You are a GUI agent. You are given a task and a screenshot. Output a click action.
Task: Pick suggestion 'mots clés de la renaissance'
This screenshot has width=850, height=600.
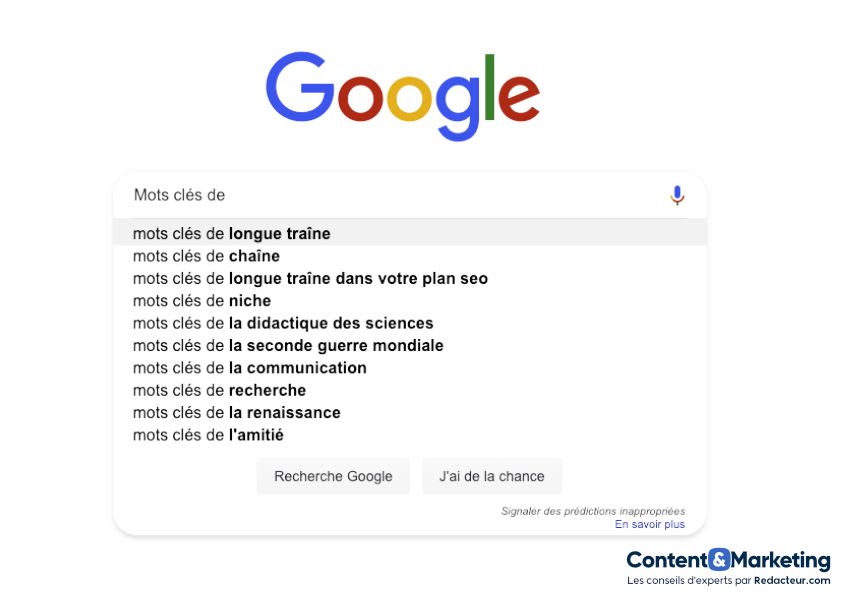click(237, 412)
